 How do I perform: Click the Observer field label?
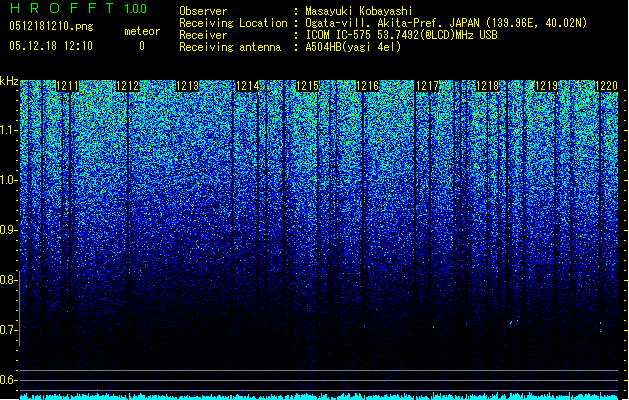point(203,11)
